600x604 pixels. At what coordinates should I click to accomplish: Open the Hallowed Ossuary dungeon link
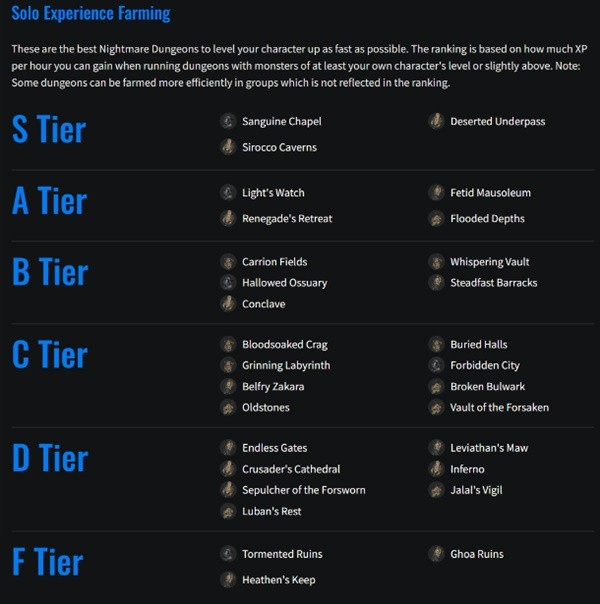point(285,283)
